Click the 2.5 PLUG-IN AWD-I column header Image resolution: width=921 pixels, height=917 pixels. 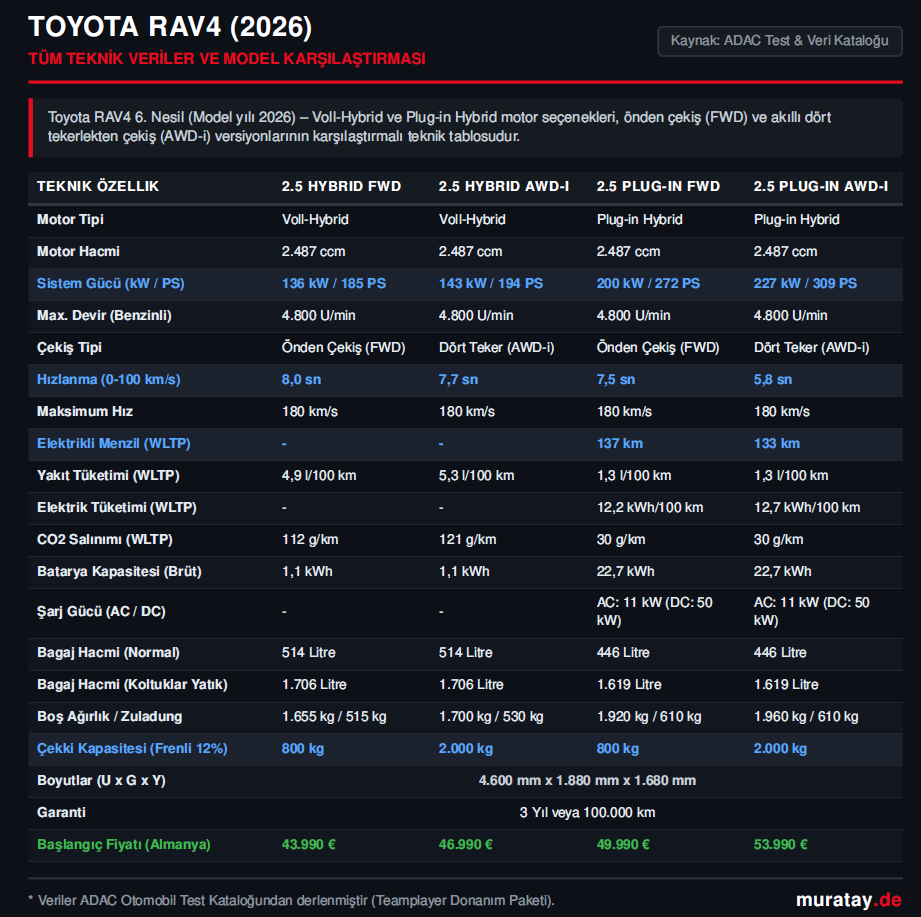click(821, 186)
